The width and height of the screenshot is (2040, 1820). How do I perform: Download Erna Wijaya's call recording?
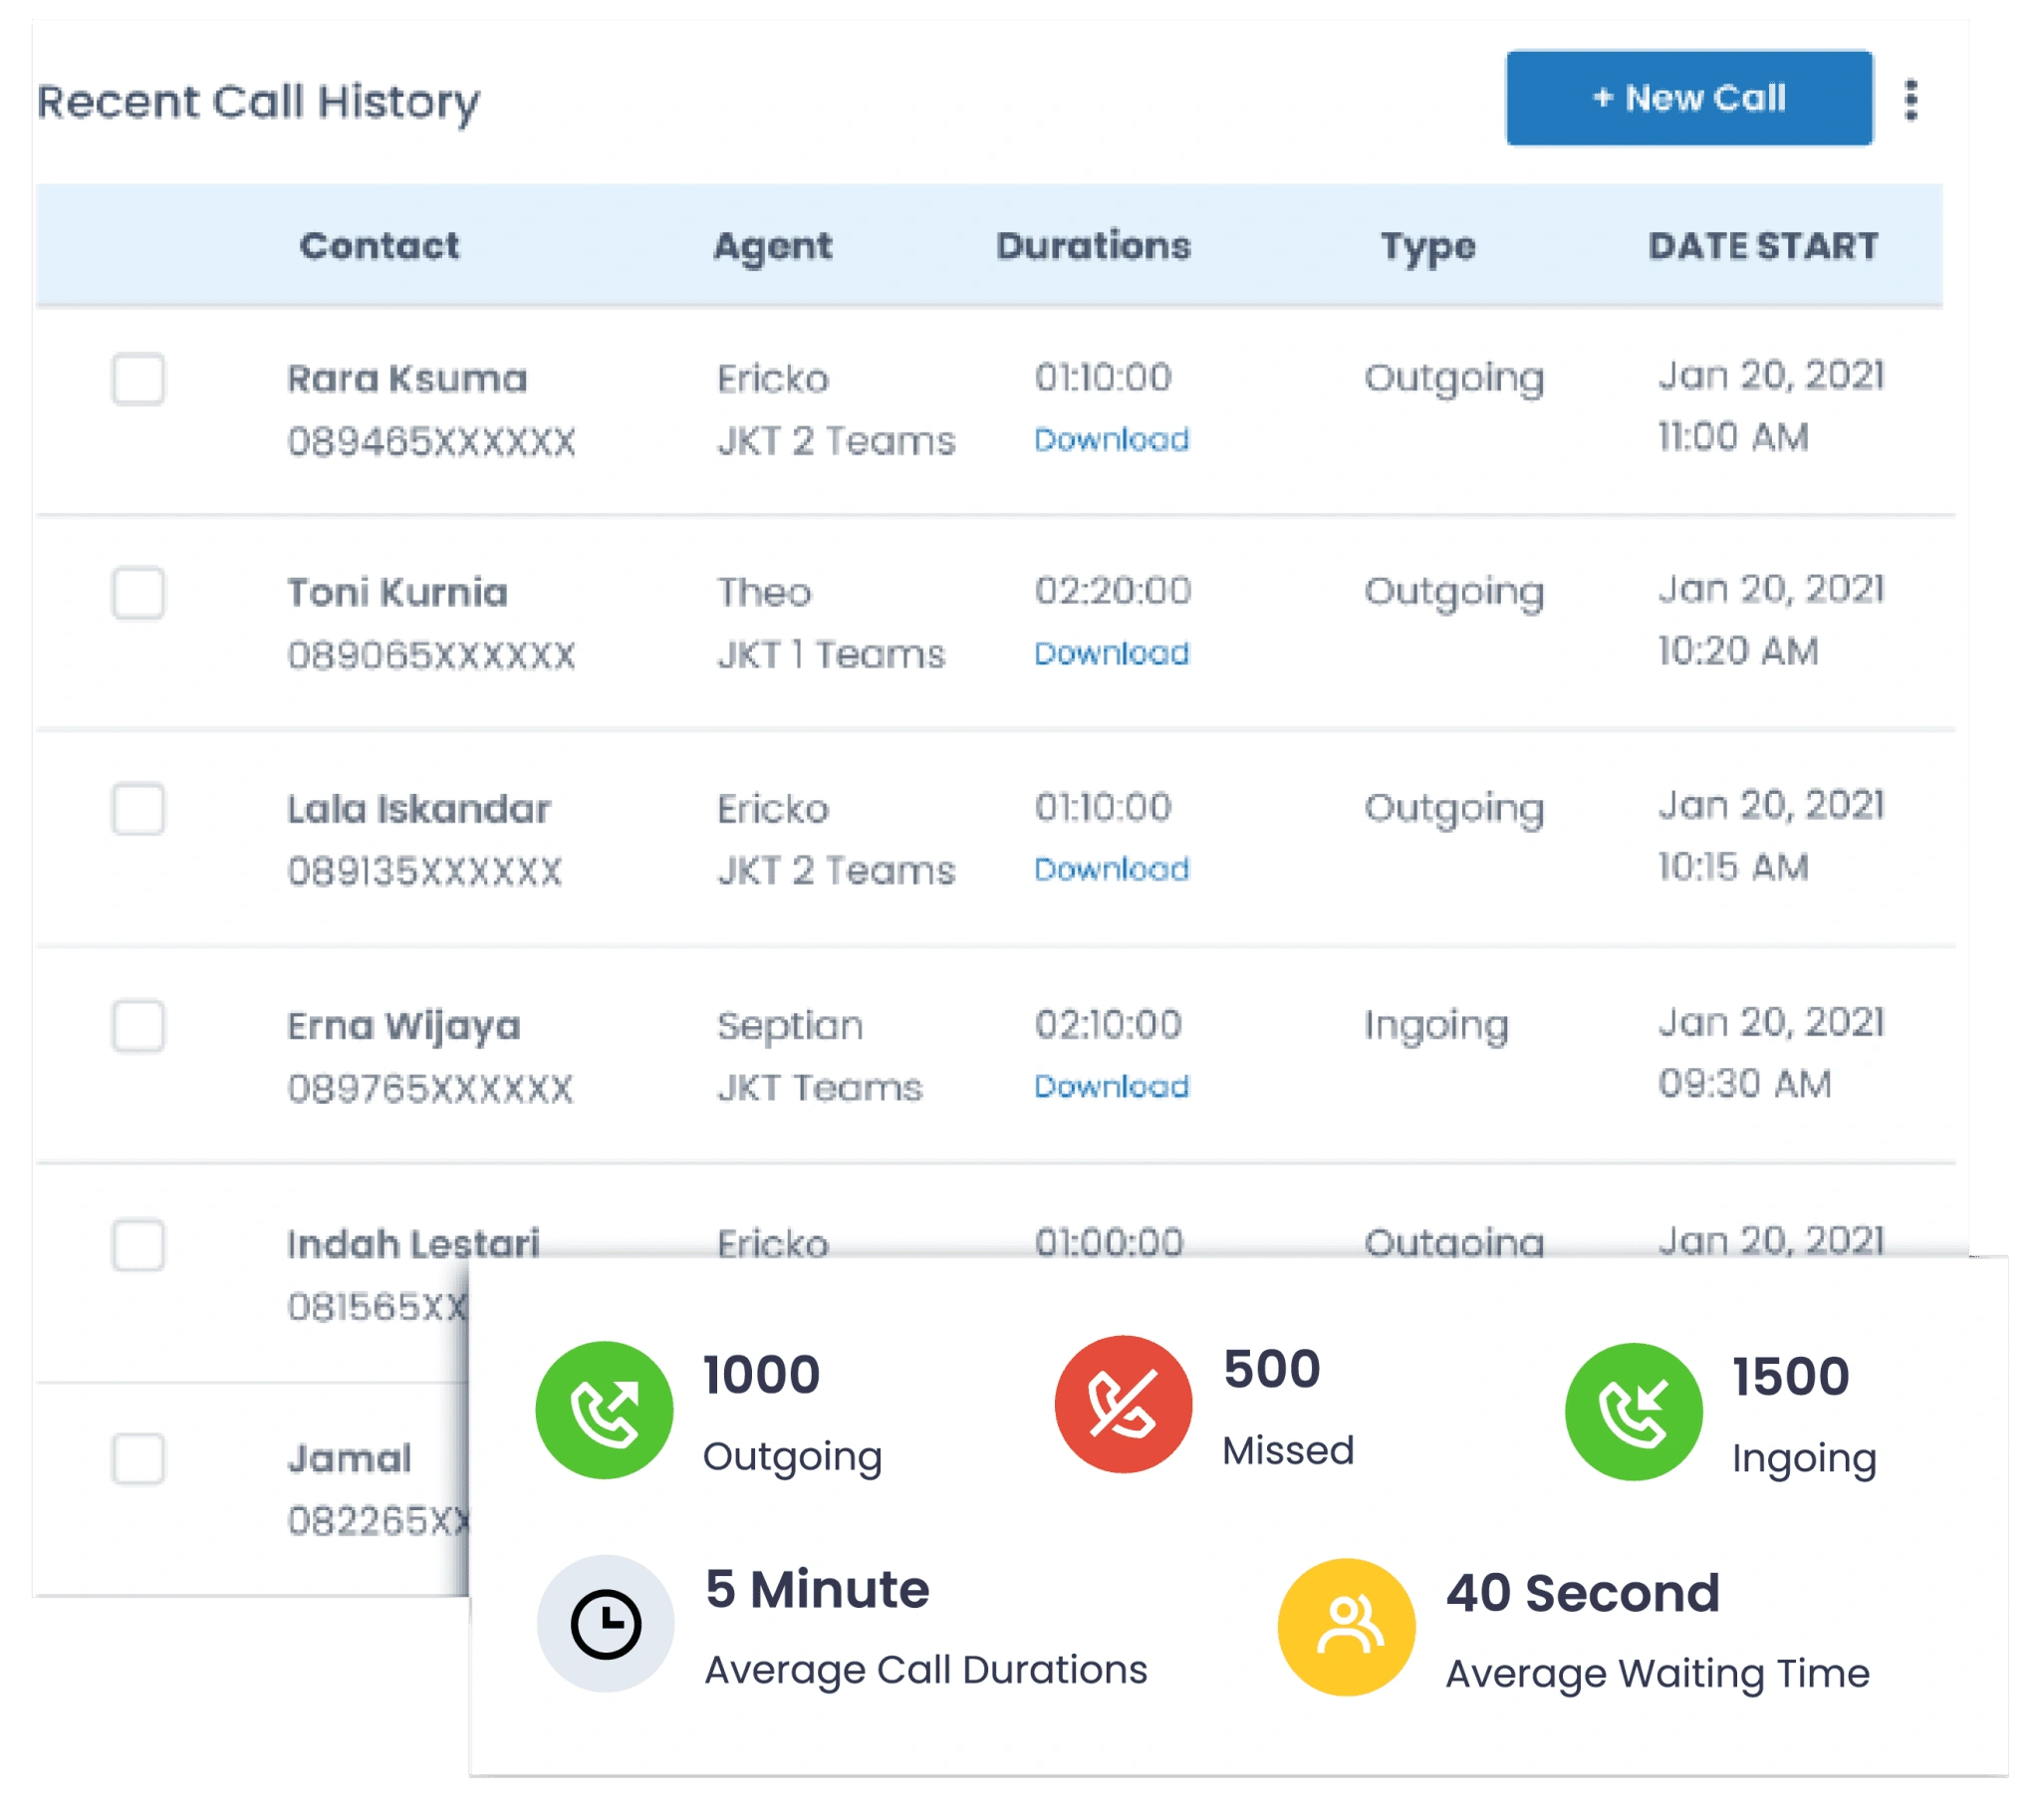tap(1111, 1086)
